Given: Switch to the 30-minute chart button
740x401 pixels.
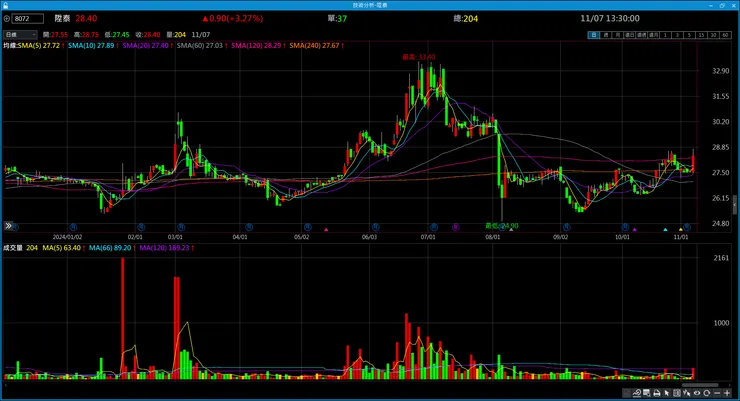Looking at the screenshot, I should [714, 35].
